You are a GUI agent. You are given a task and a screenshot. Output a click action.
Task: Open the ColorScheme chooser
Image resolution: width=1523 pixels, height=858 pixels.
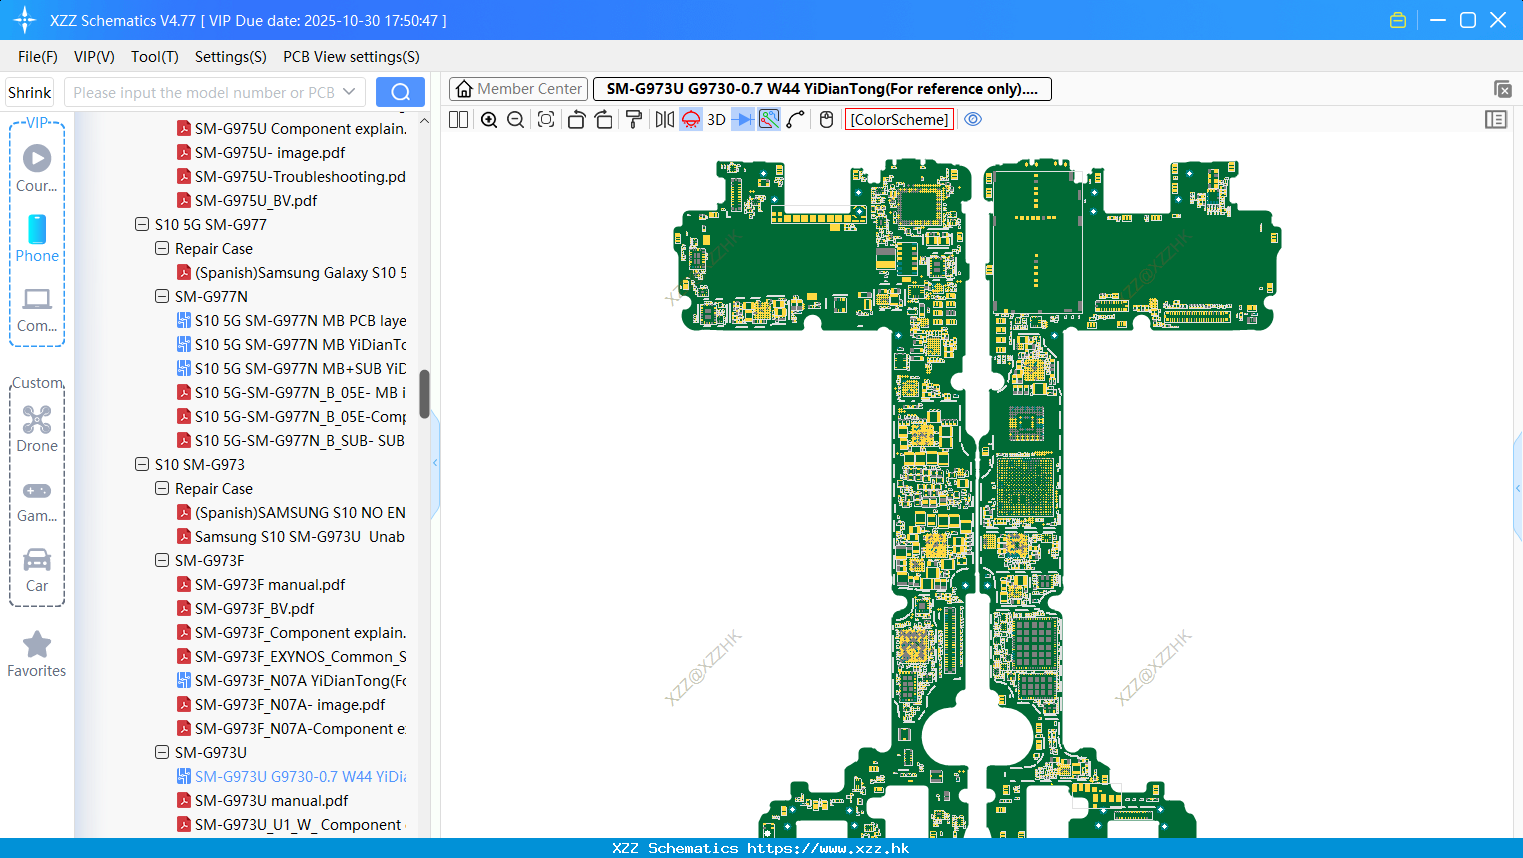click(899, 119)
